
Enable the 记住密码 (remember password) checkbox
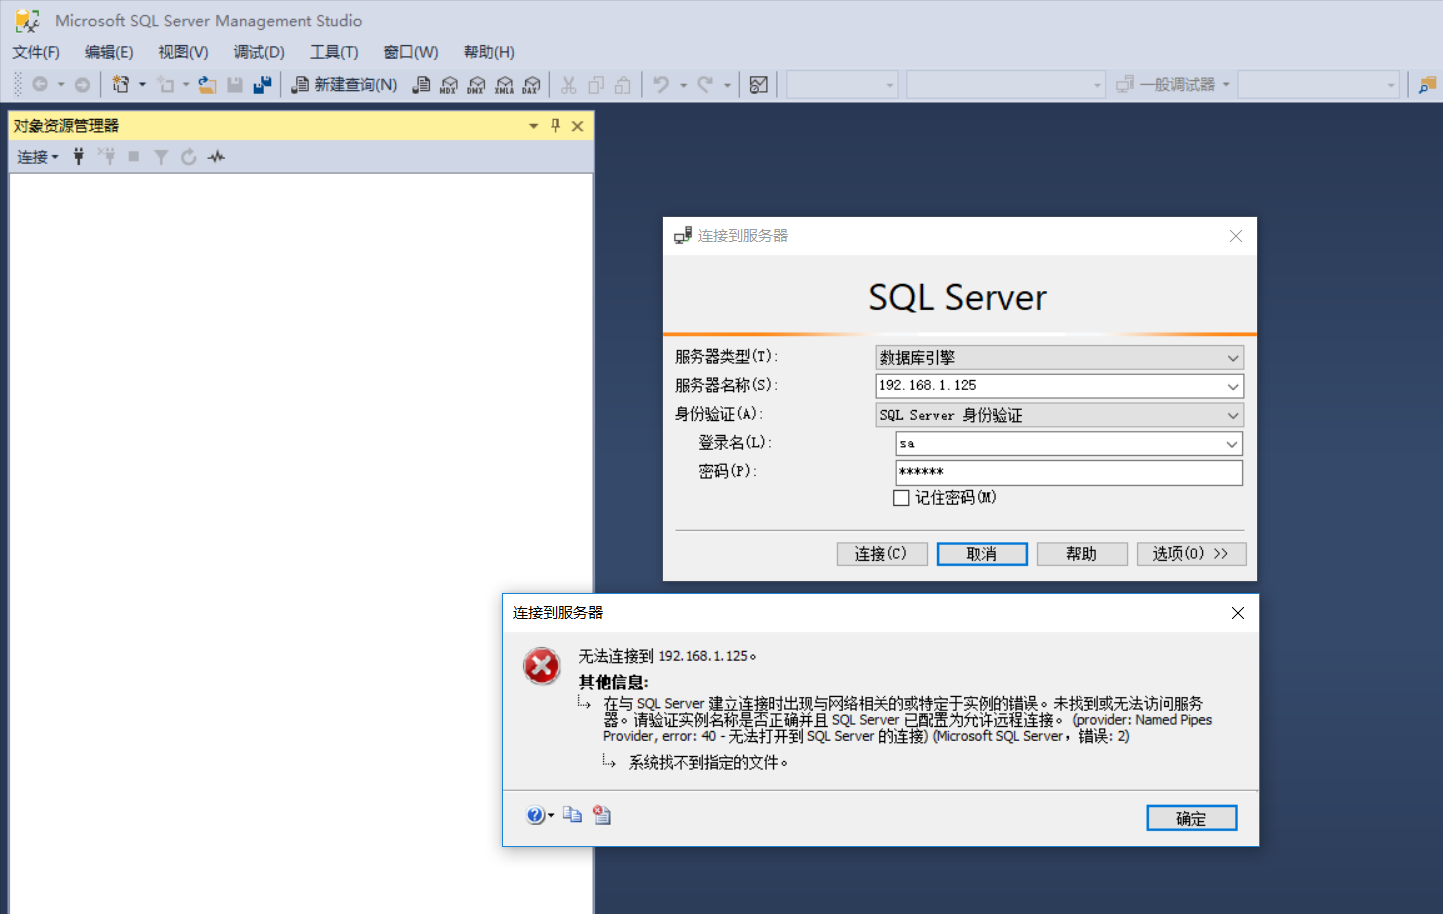click(901, 497)
